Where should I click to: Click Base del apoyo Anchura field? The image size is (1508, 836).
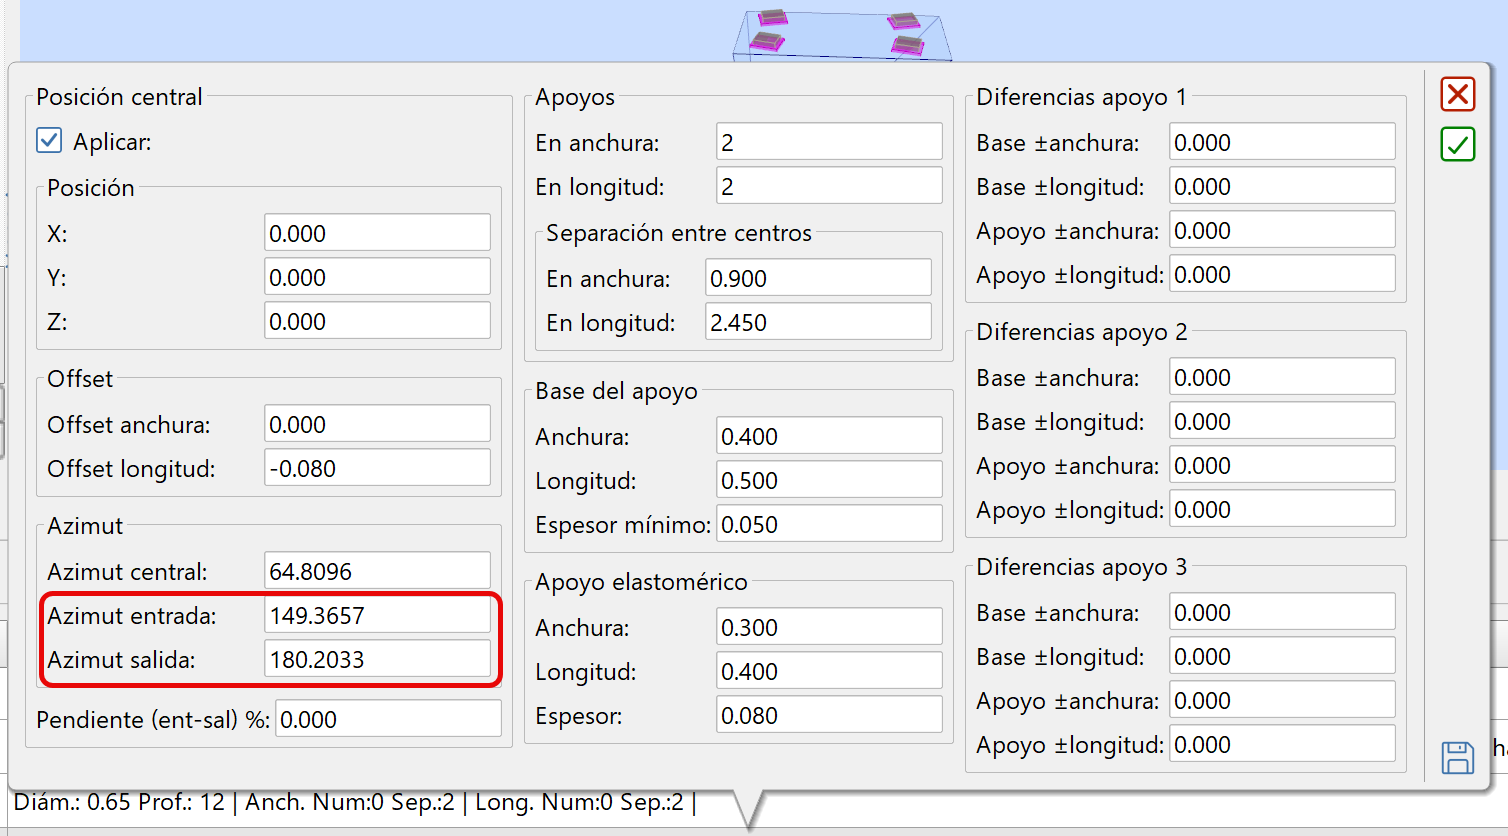click(x=829, y=437)
